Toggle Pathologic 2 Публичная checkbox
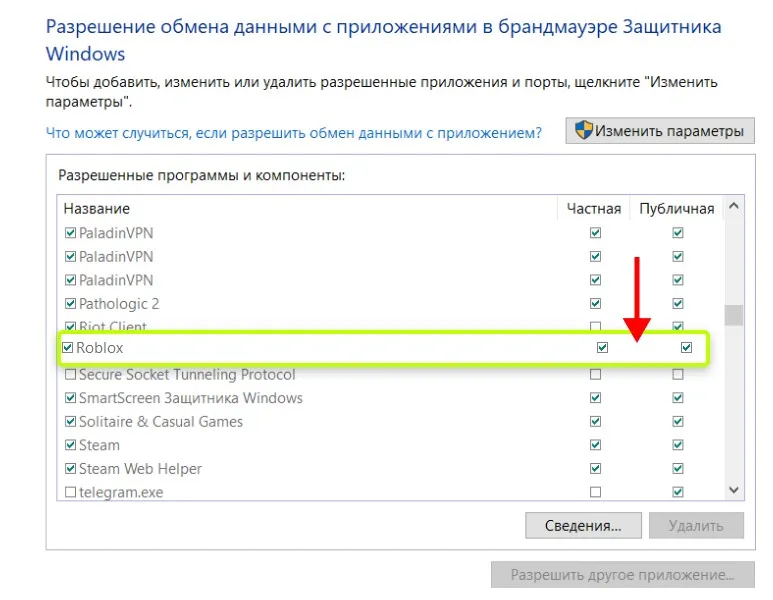This screenshot has height=600, width=773. [678, 303]
